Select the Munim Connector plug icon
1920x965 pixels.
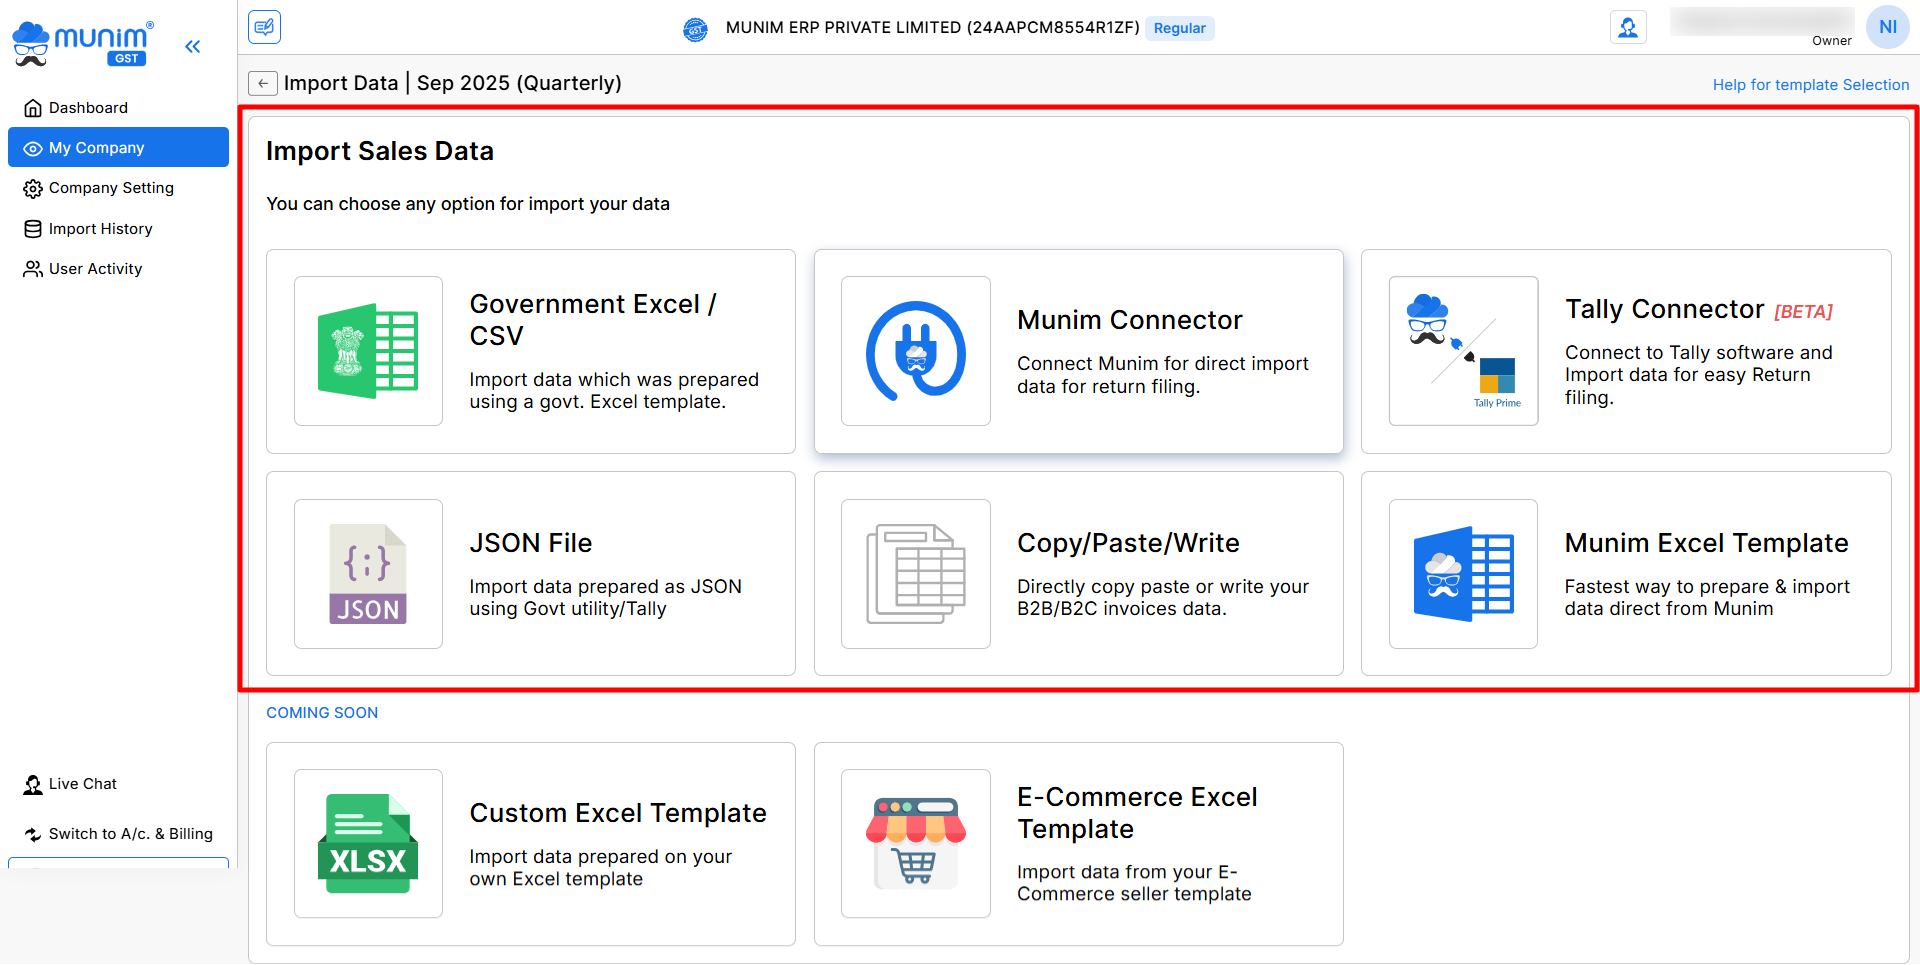coord(915,351)
